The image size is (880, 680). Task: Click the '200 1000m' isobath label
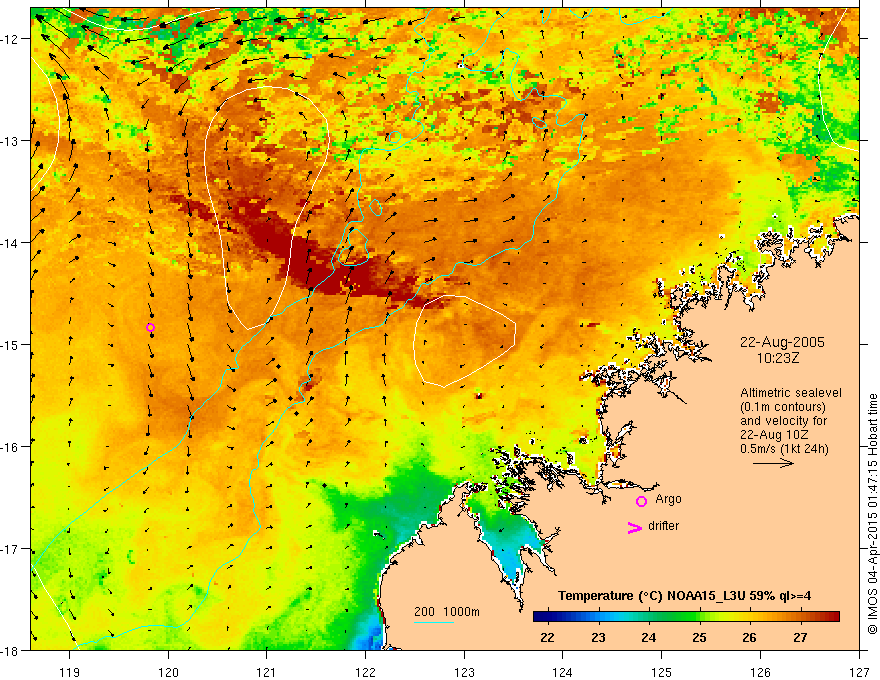pos(447,612)
